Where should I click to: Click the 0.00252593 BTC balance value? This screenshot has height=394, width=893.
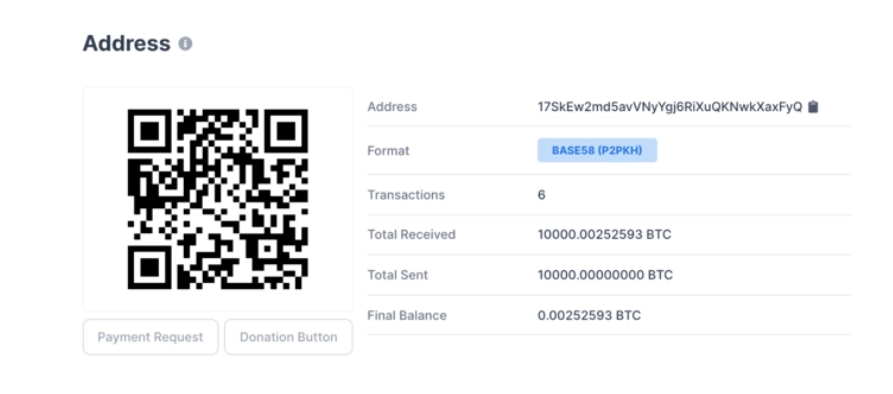pyautogui.click(x=589, y=315)
